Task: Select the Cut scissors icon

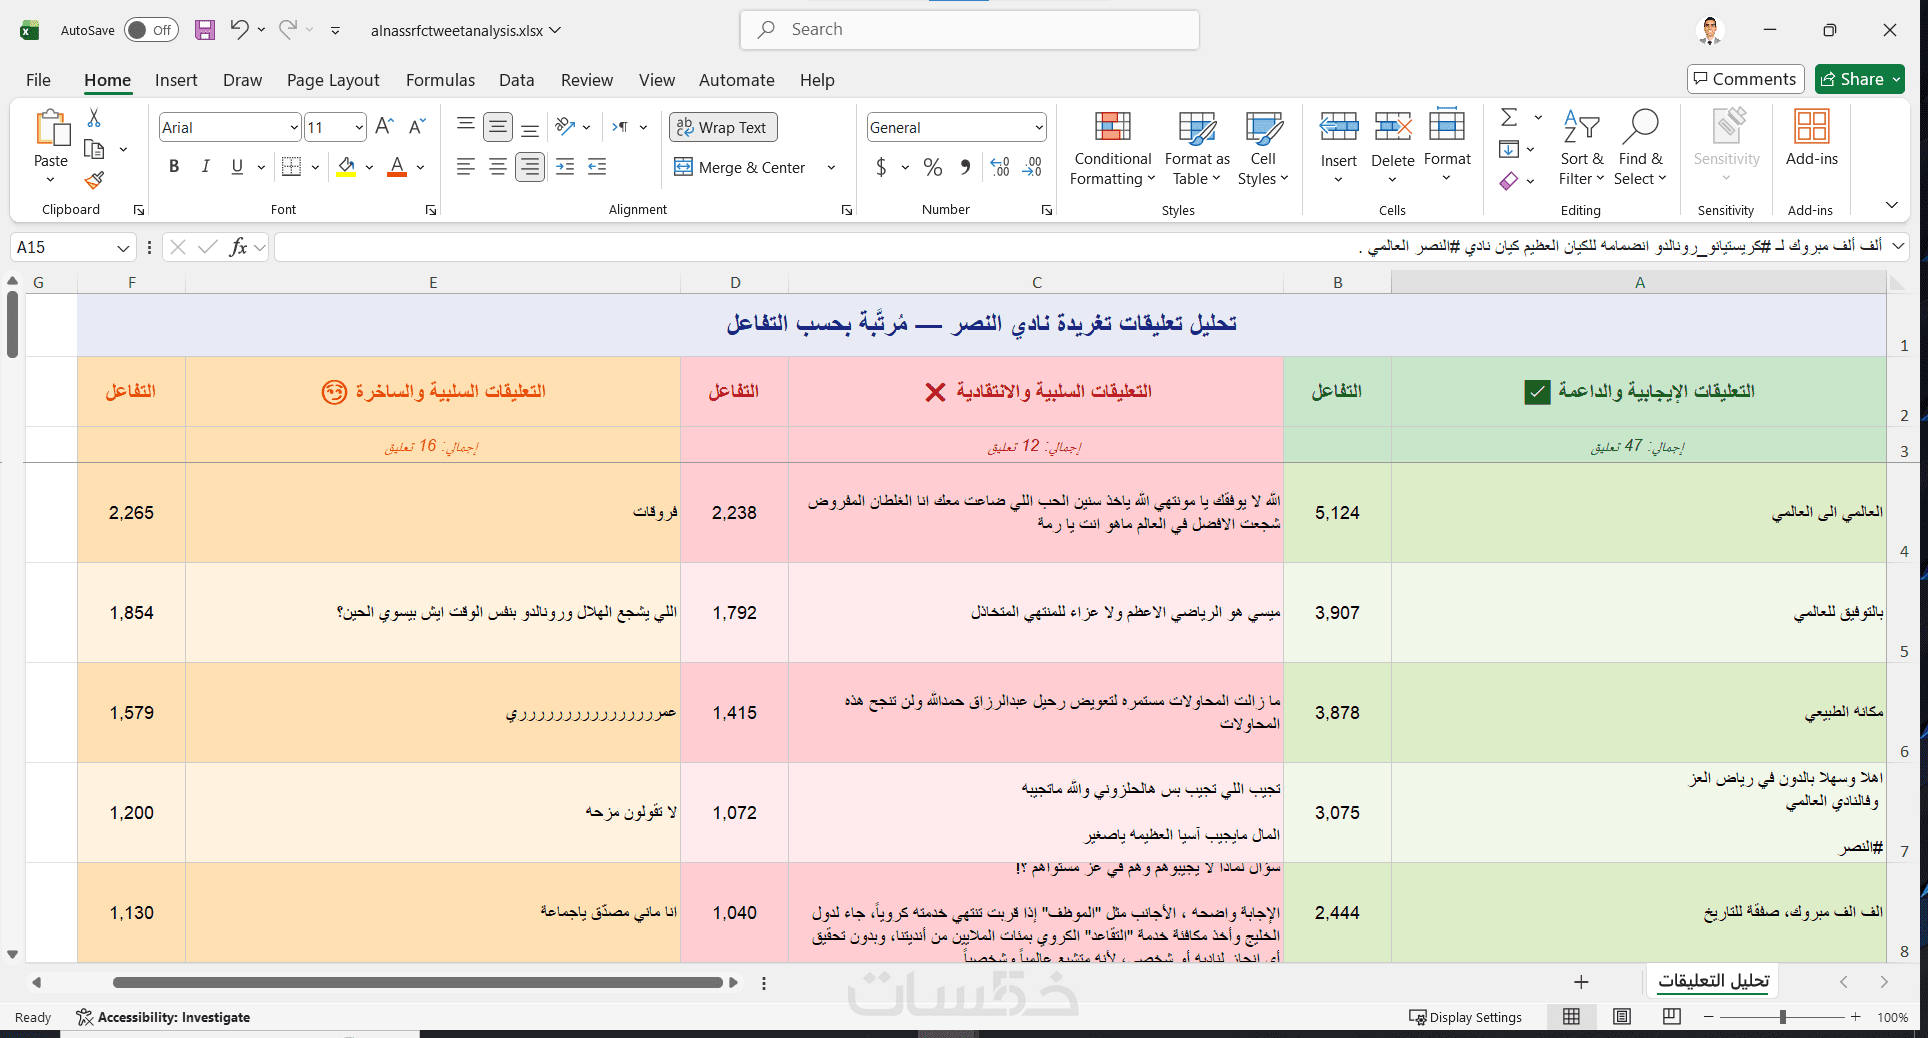Action: [x=94, y=118]
